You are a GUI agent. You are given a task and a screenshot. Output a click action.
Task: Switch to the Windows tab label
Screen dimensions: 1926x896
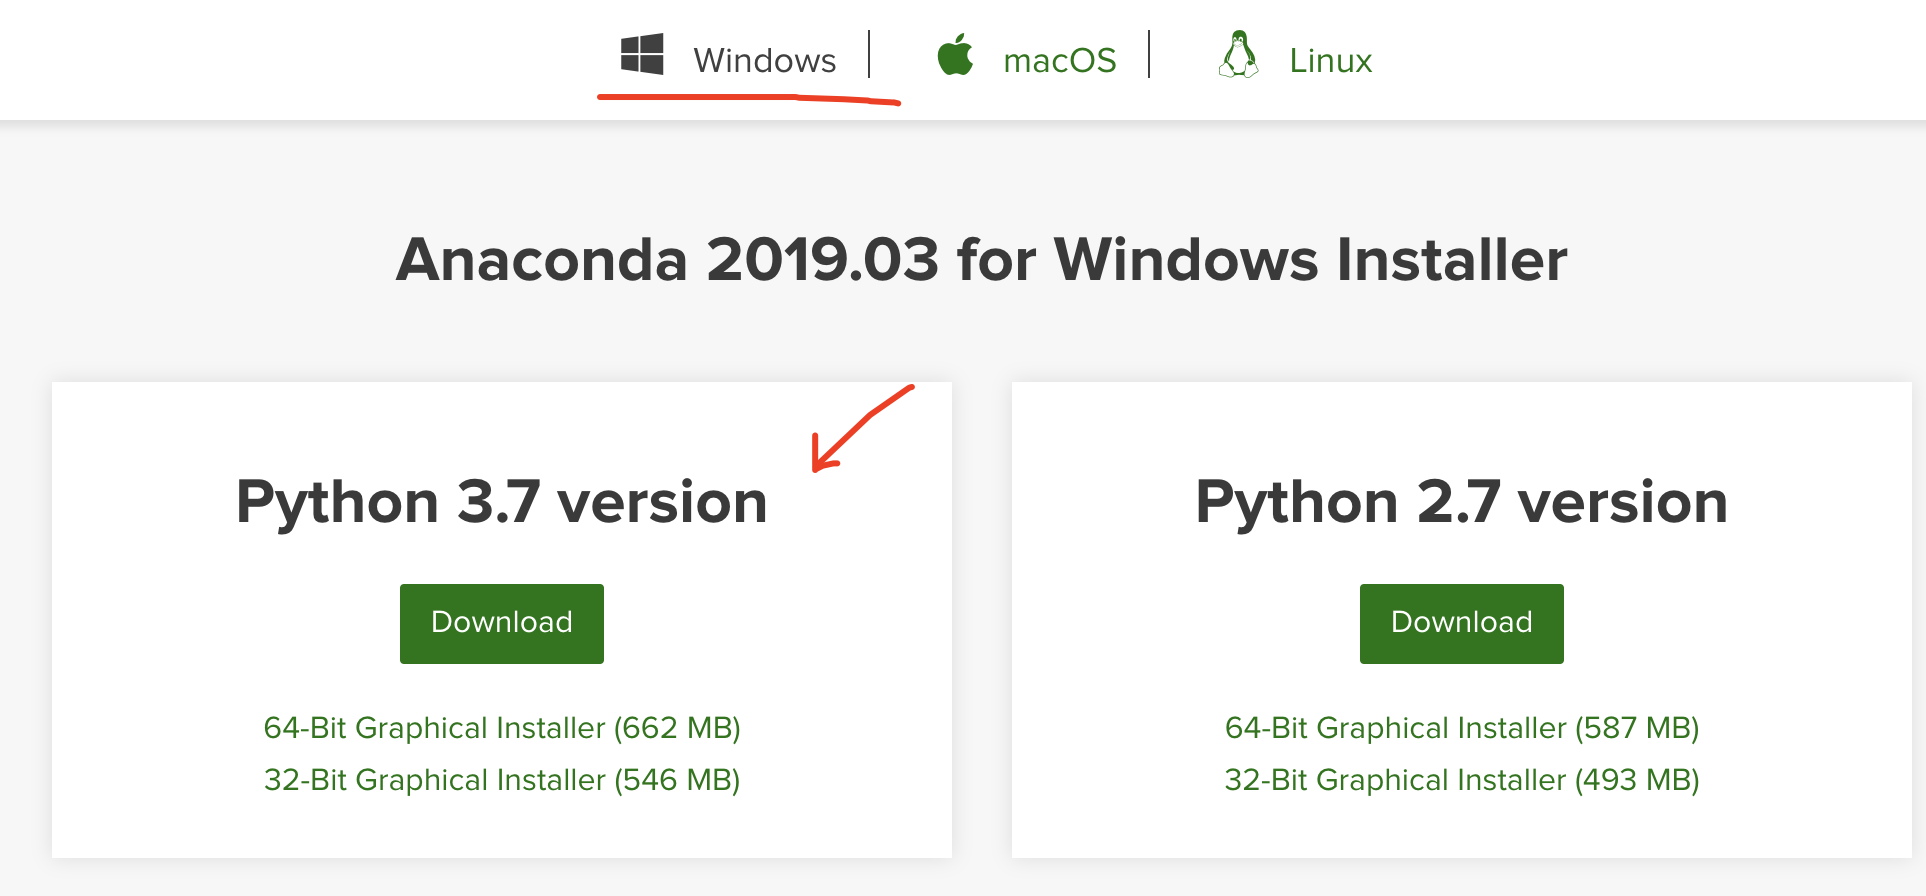pyautogui.click(x=765, y=61)
